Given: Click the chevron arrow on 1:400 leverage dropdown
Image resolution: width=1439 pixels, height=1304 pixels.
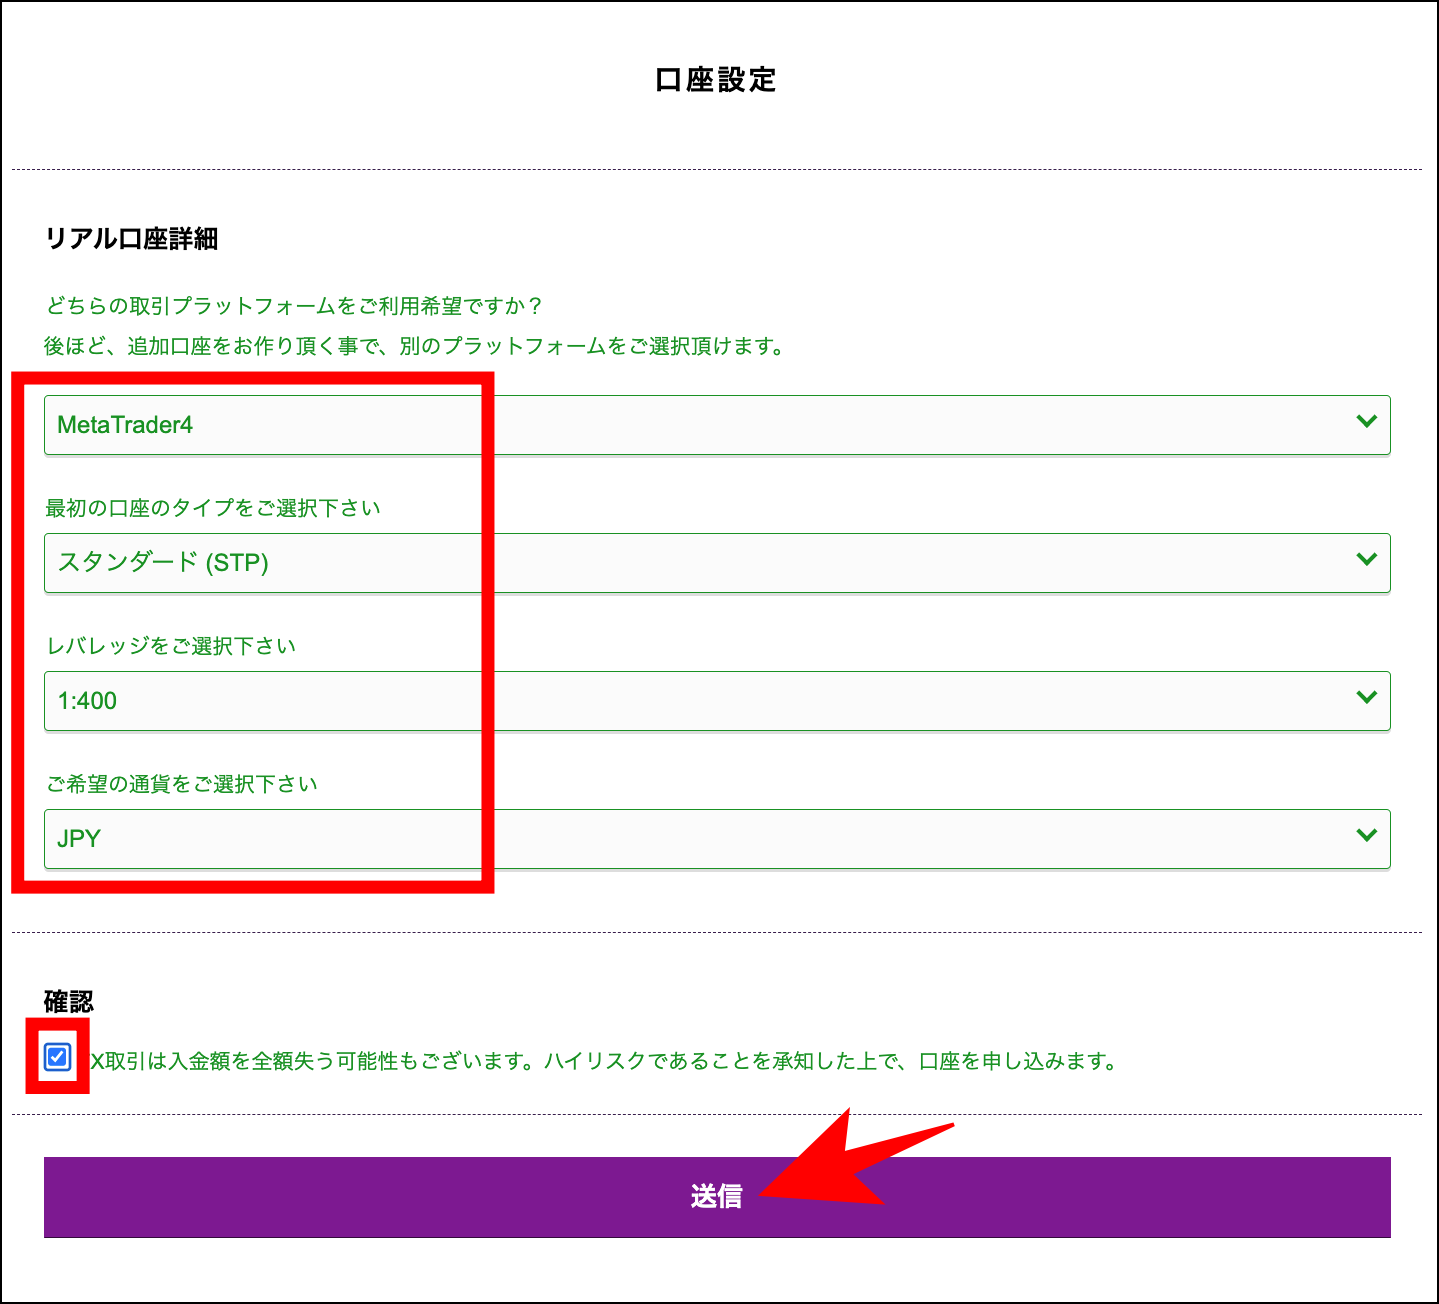Looking at the screenshot, I should coord(1366,698).
